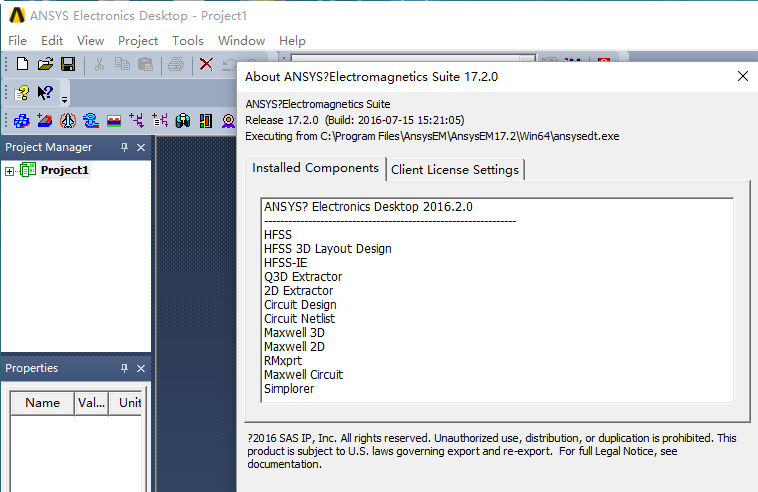Click 'Maxwell Circuit' in the components list
The image size is (758, 492).
(x=303, y=375)
